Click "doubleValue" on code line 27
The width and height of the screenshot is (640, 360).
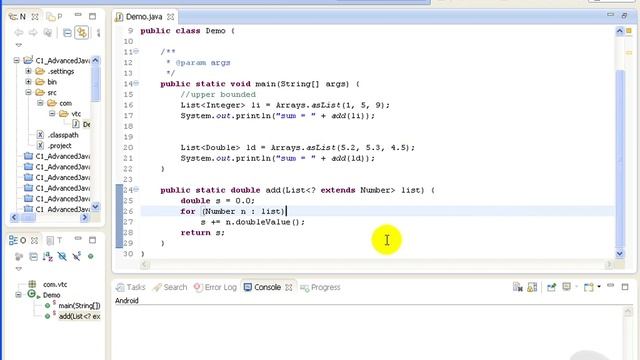[263, 222]
